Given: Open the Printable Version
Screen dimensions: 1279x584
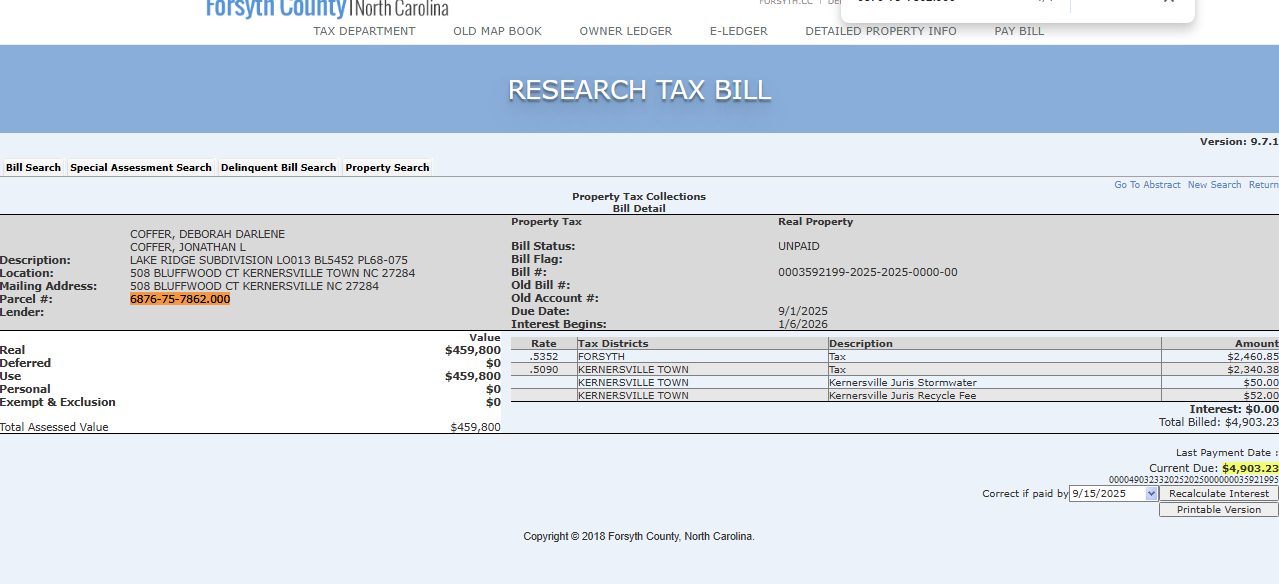Looking at the screenshot, I should click(1218, 510).
